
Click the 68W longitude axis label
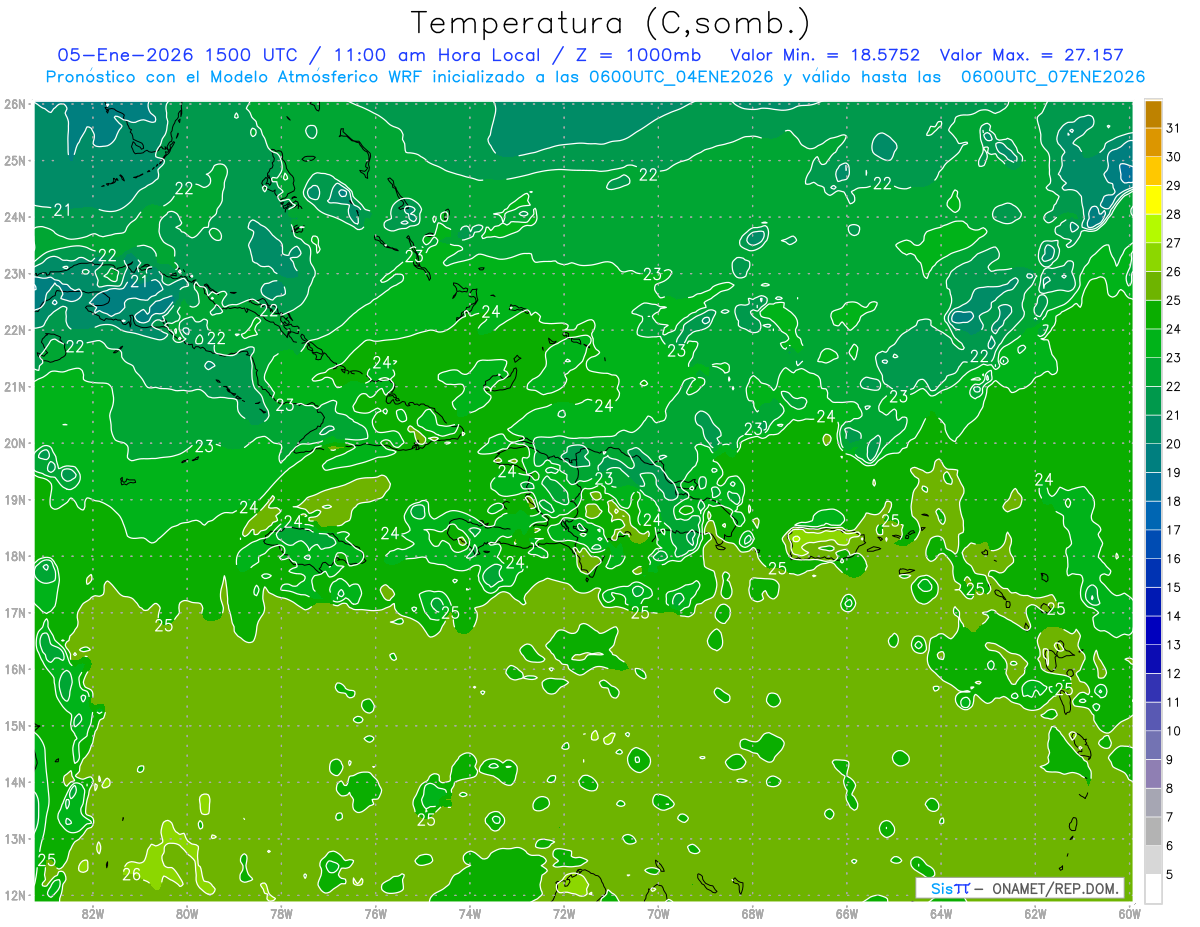[x=752, y=913]
